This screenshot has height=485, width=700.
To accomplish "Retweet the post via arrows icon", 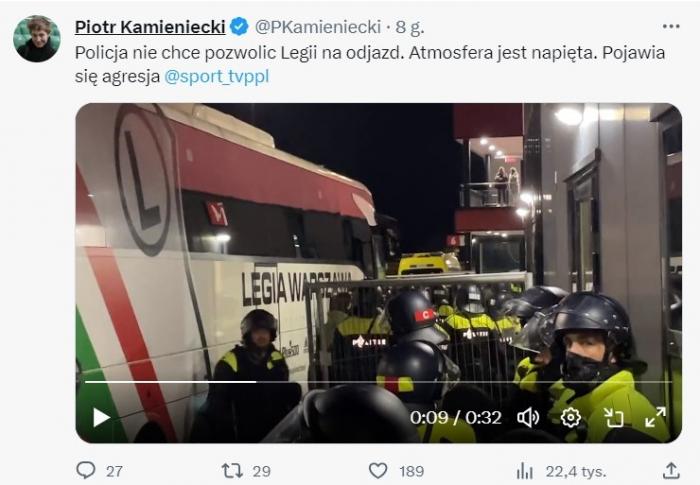I will pos(232,471).
